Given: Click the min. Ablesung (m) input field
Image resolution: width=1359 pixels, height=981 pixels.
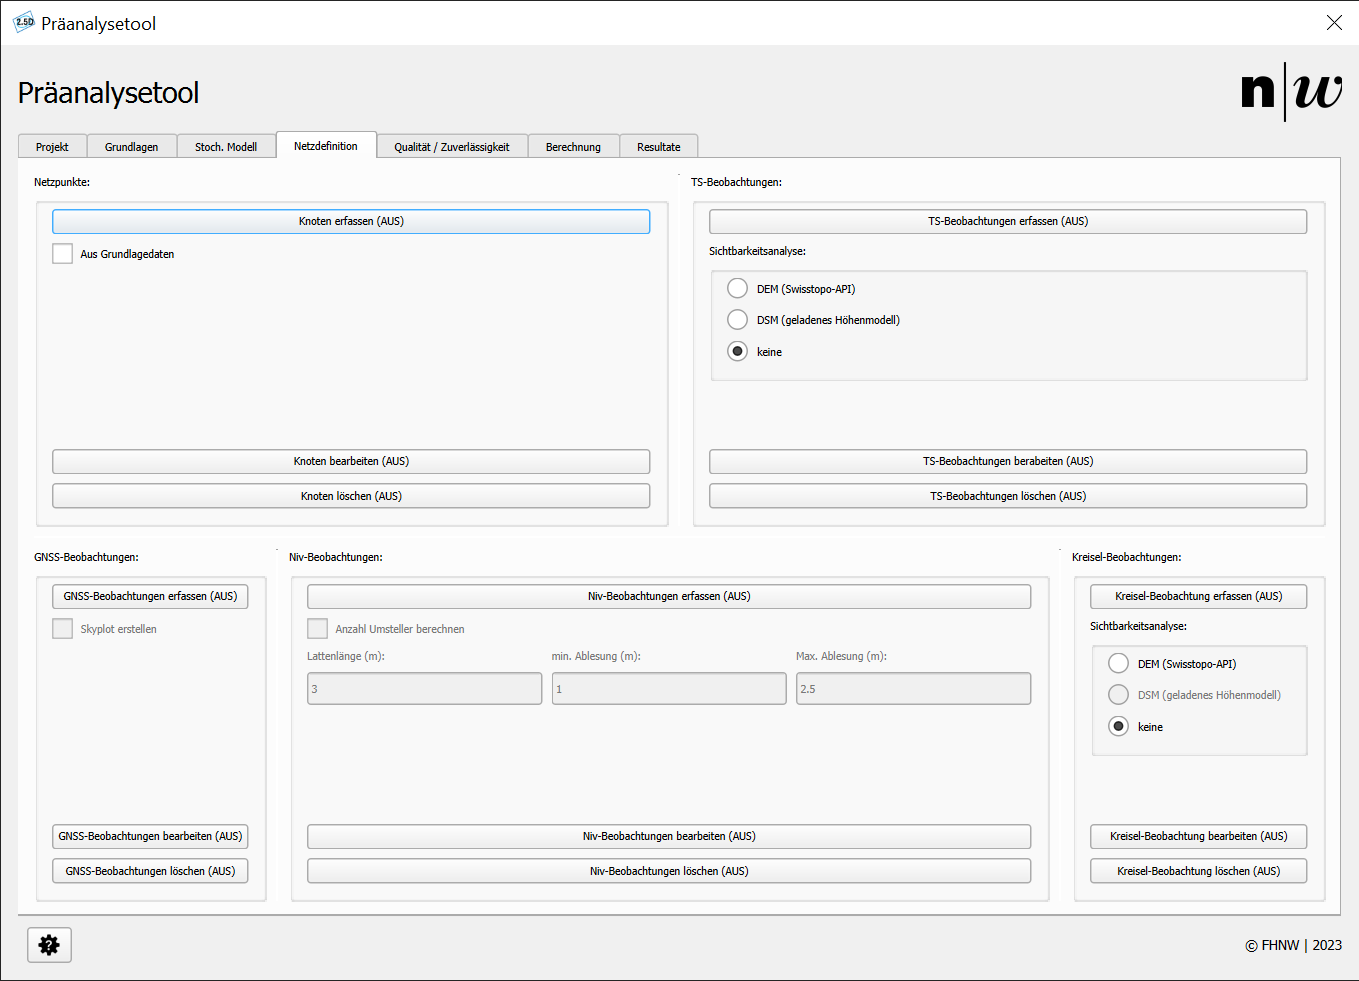Looking at the screenshot, I should tap(669, 689).
